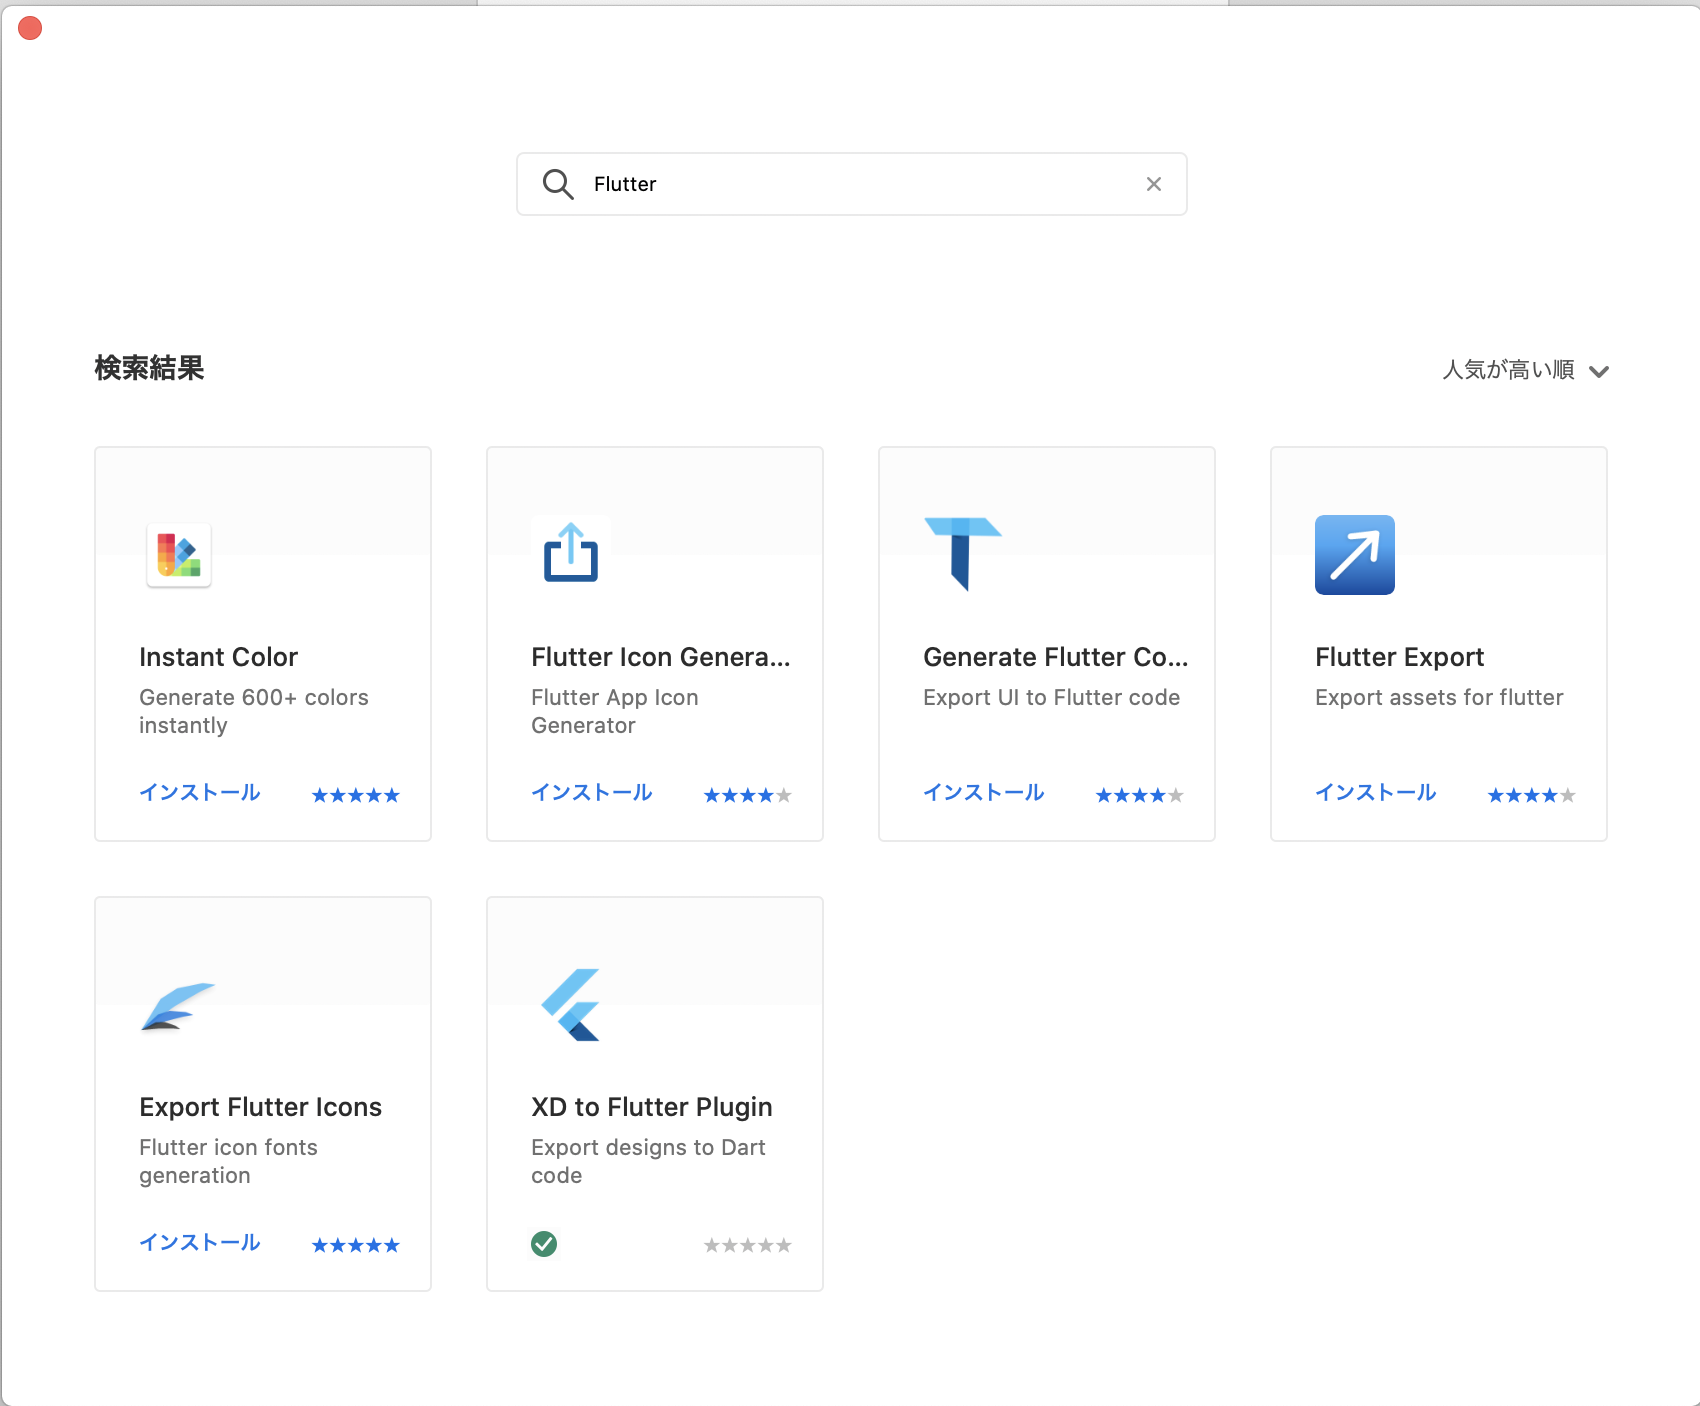Install the Flutter Icon Generator plugin
1700x1406 pixels.
tap(592, 793)
